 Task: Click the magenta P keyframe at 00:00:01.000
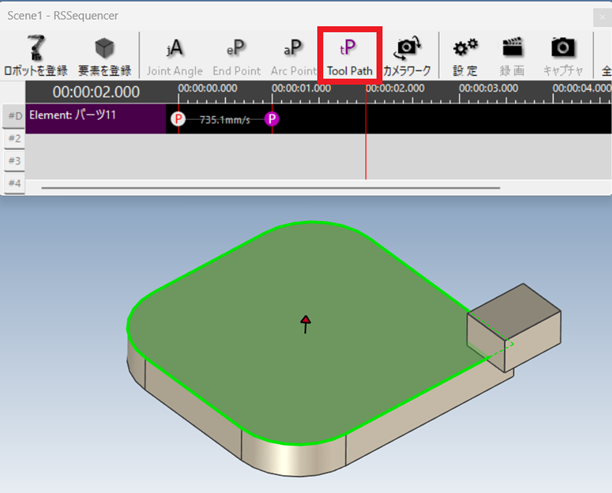[272, 119]
